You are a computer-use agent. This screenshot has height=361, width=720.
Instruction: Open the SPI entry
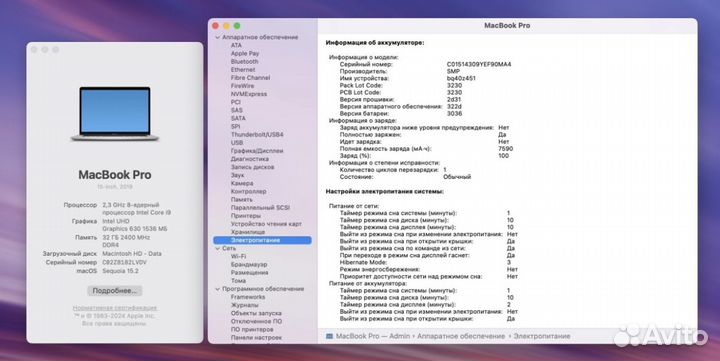click(x=235, y=126)
